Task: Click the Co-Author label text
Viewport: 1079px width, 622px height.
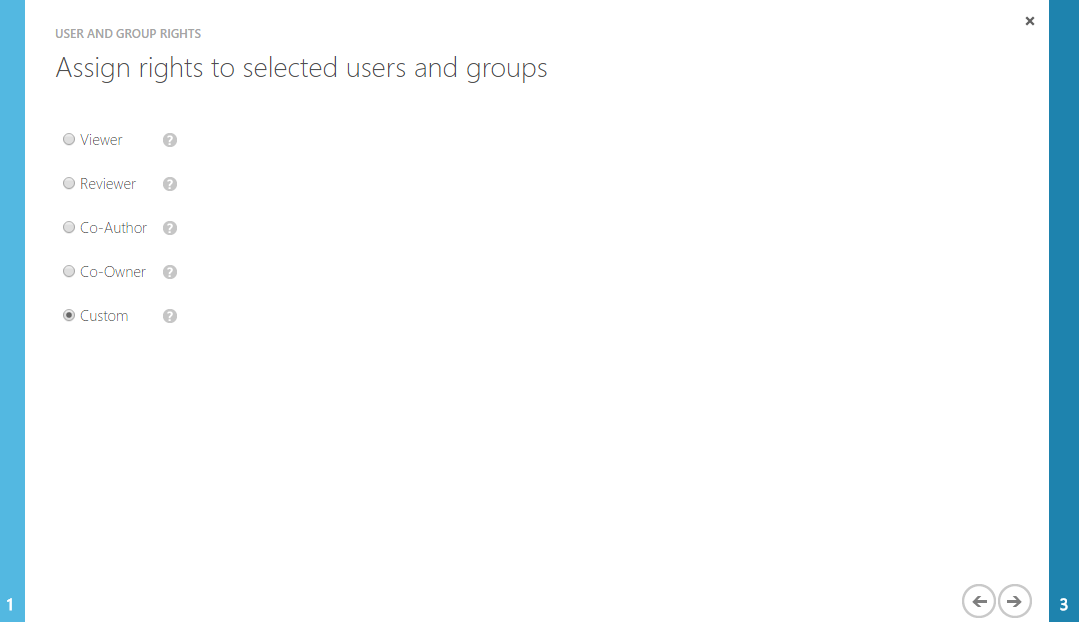Action: [113, 228]
